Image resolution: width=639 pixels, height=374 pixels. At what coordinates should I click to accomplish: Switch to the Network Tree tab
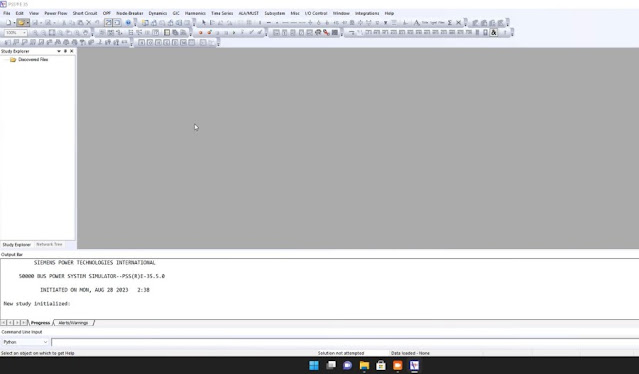[x=49, y=244]
